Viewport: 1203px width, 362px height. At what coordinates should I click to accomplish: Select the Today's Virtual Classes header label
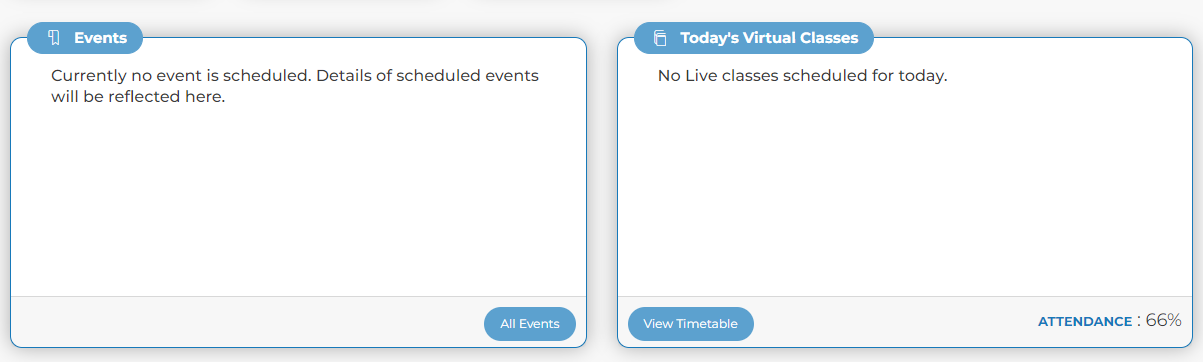pyautogui.click(x=769, y=38)
